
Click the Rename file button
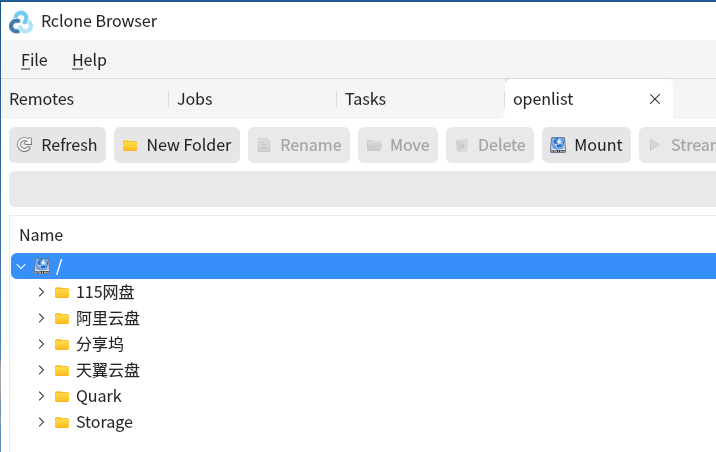point(299,145)
